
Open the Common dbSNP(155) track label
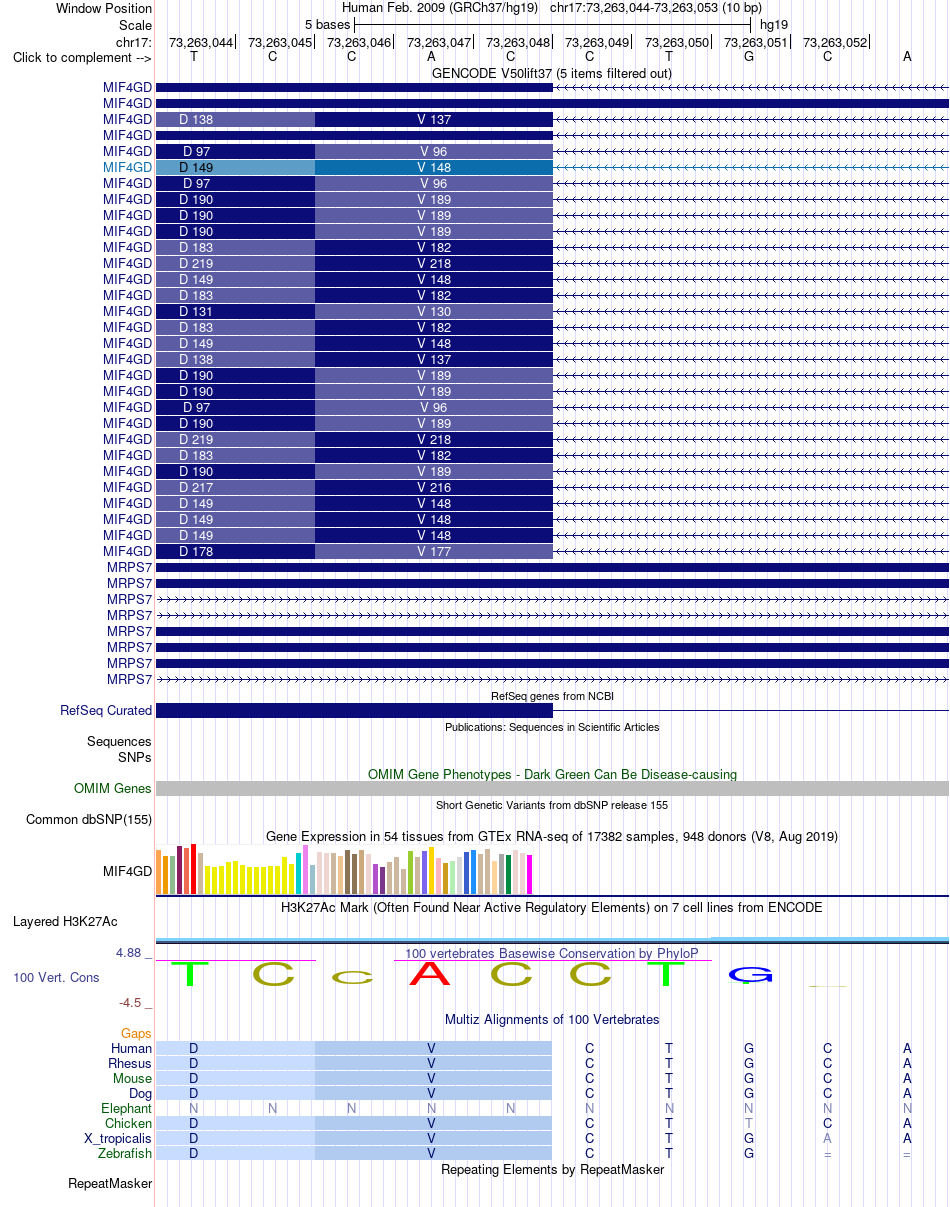pos(89,819)
